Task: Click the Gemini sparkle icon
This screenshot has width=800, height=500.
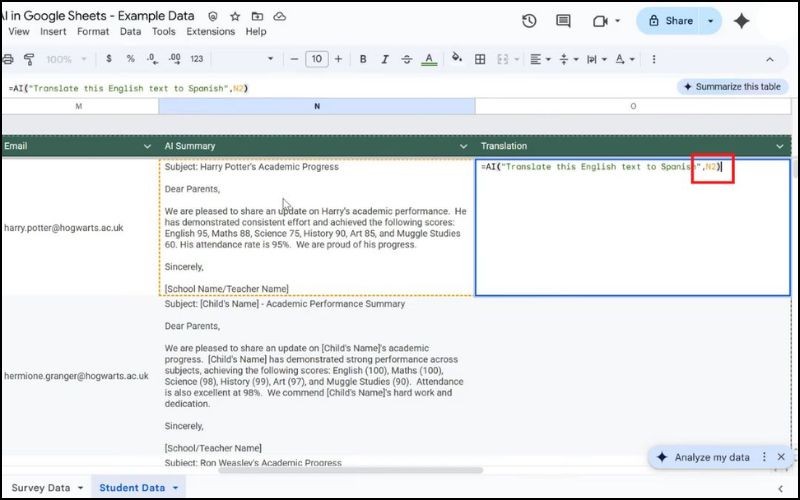Action: (x=741, y=21)
